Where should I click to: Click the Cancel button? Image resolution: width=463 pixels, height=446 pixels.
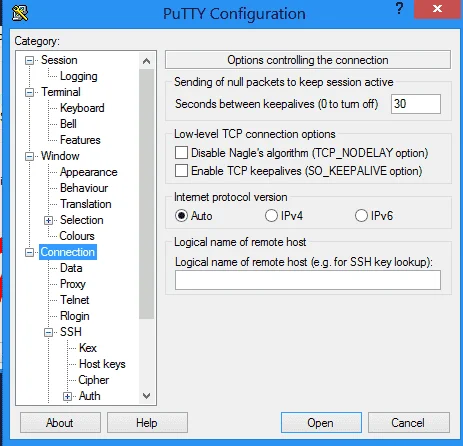click(409, 423)
